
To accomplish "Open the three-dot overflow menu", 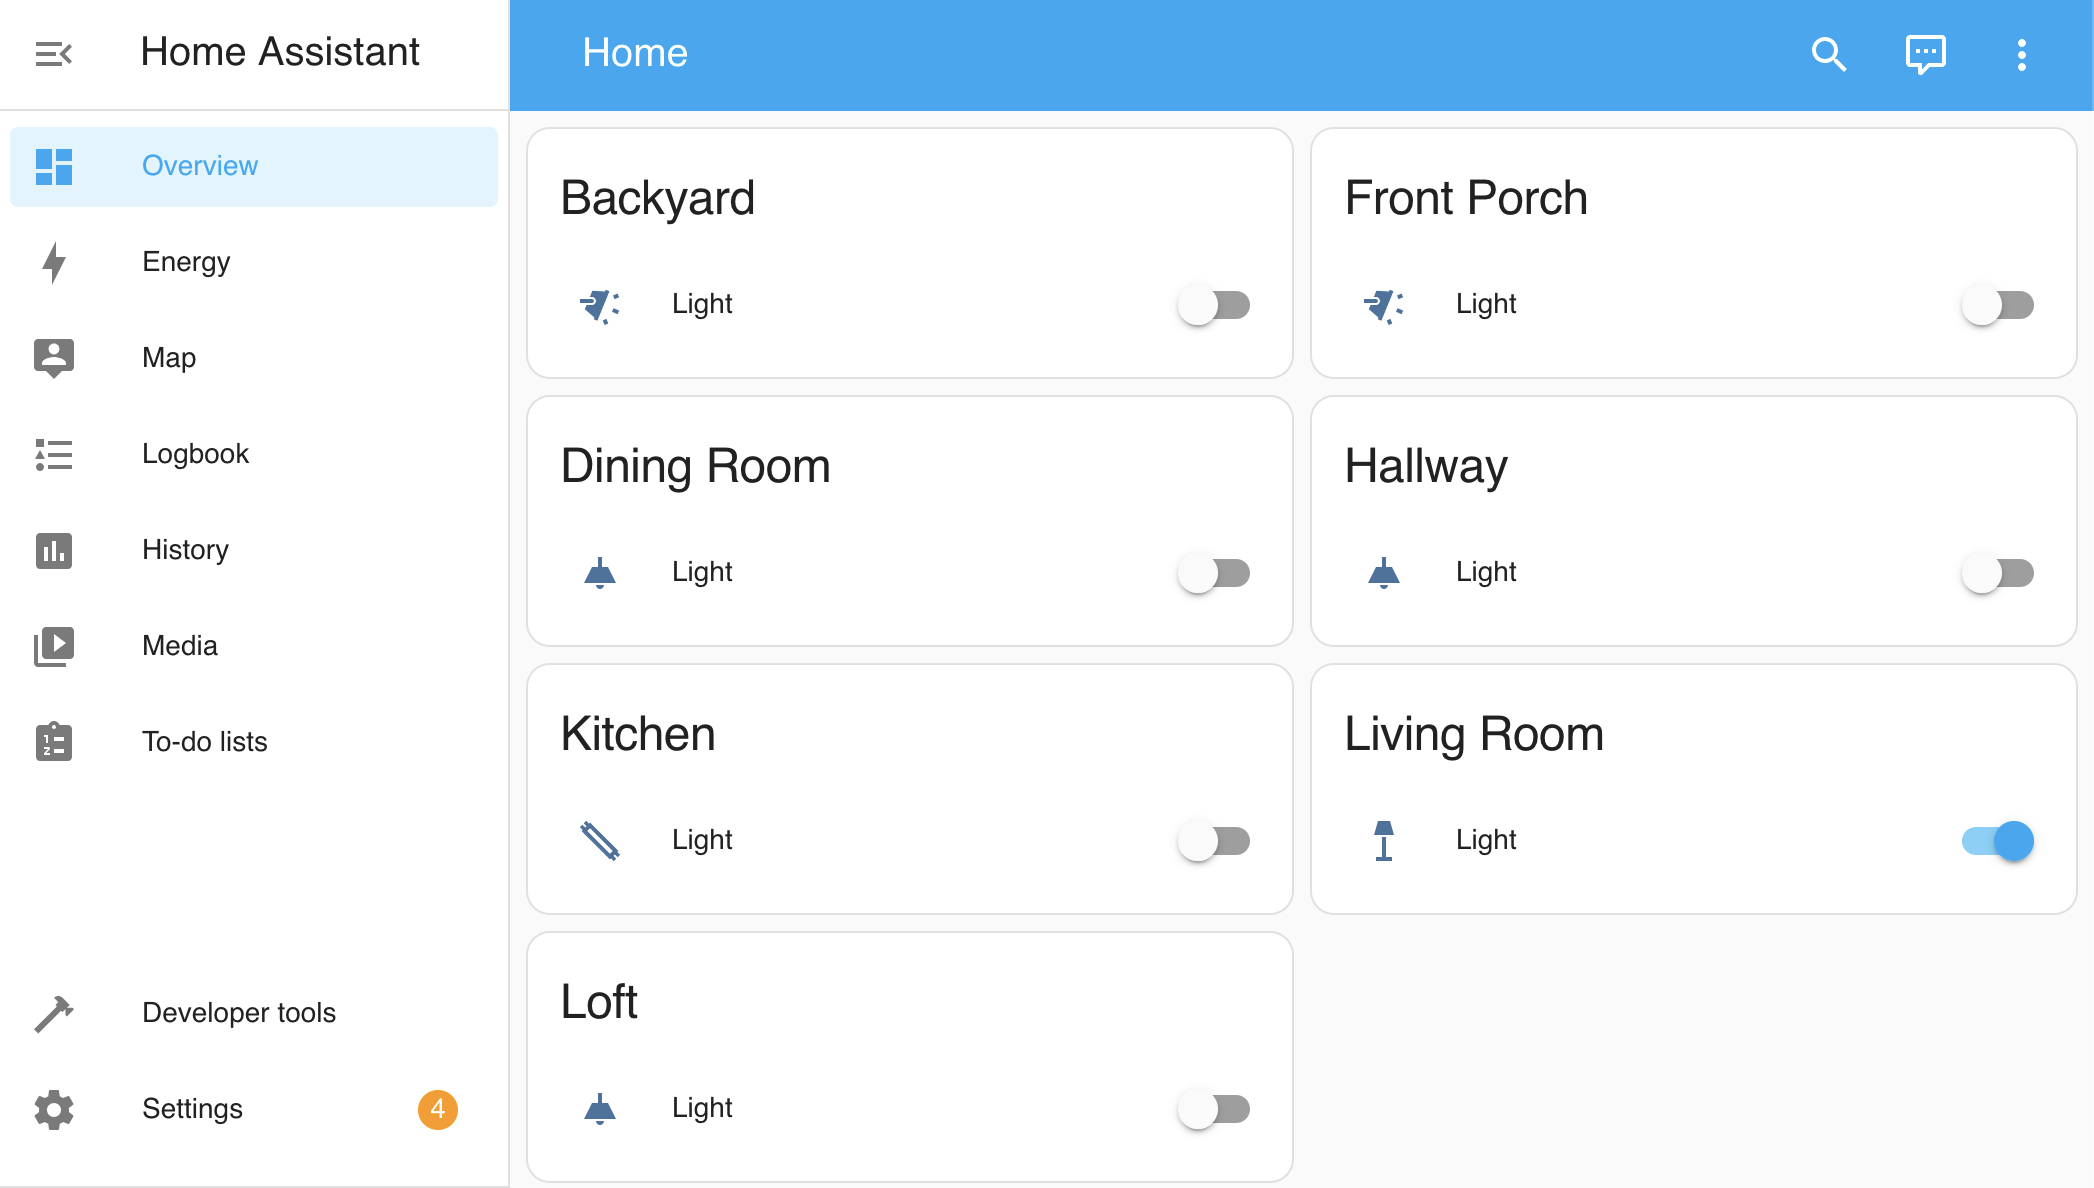I will (2021, 54).
